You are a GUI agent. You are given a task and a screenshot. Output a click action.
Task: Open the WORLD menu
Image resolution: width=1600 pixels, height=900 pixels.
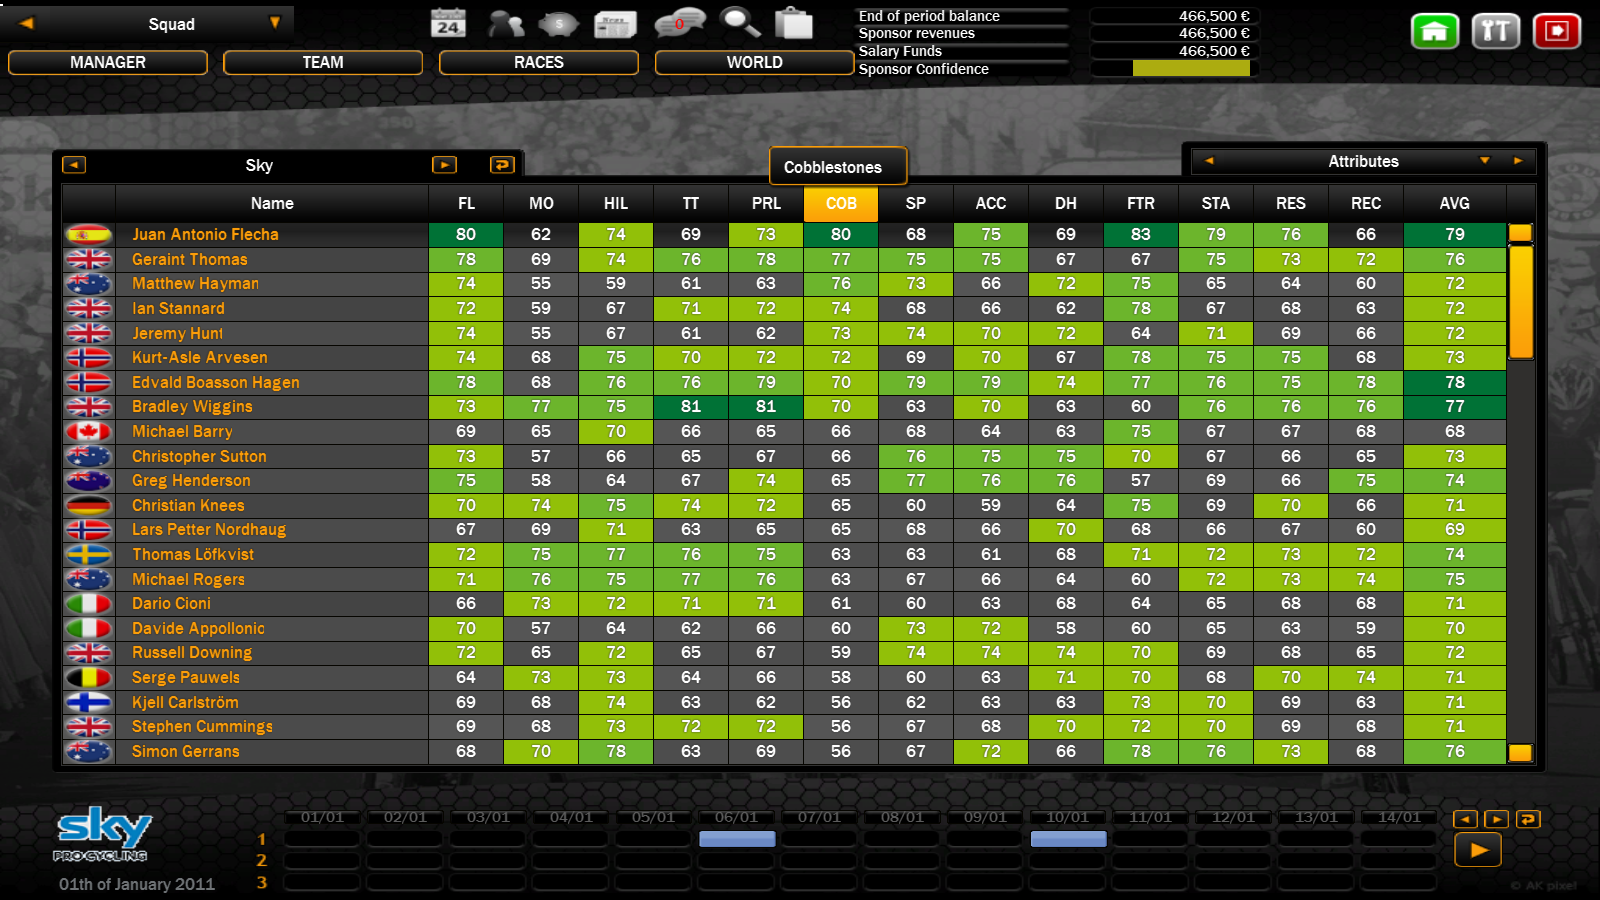(754, 62)
